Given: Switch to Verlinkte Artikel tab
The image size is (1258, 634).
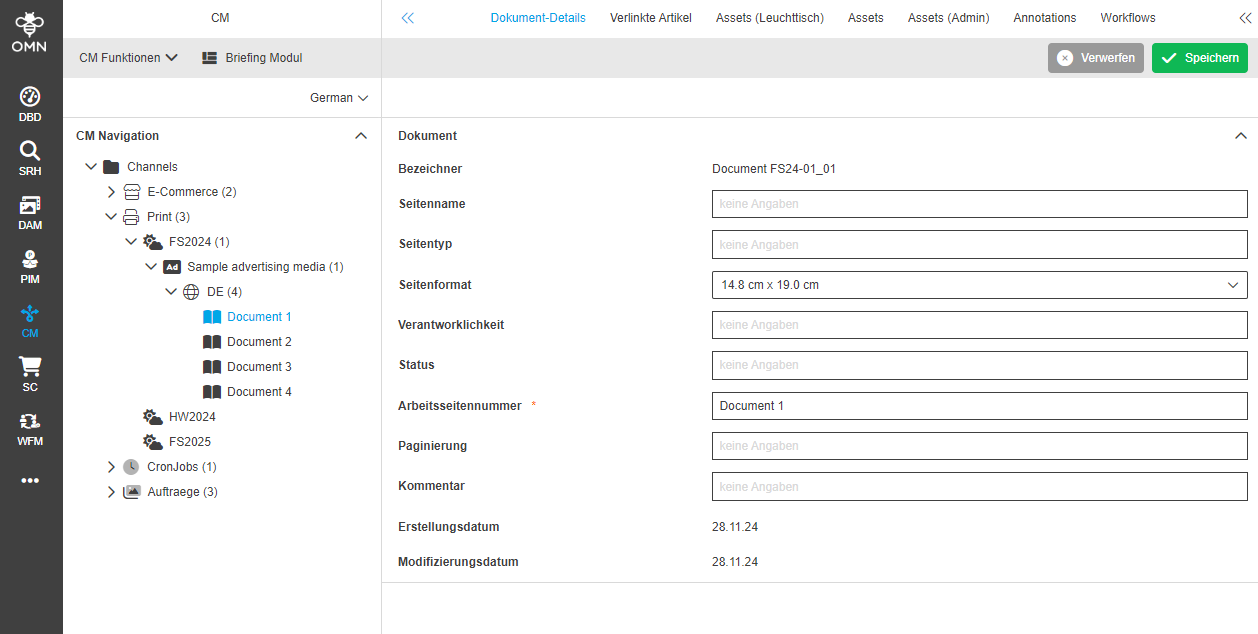Looking at the screenshot, I should click(x=650, y=18).
